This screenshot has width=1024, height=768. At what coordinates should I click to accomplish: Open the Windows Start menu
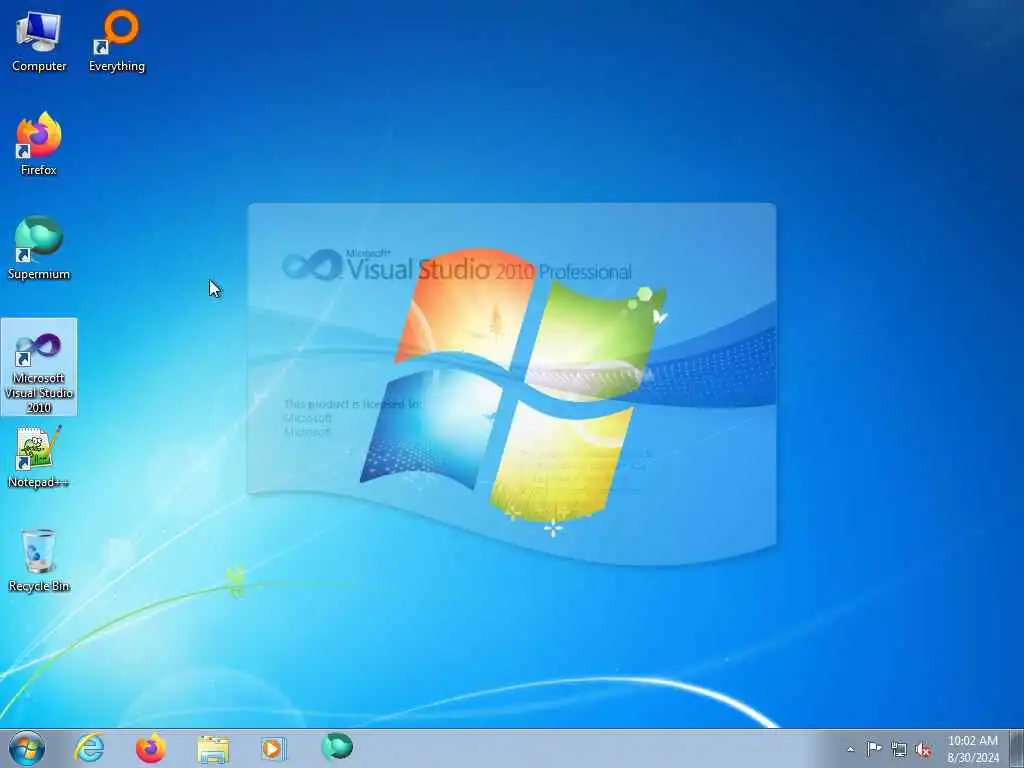click(27, 748)
